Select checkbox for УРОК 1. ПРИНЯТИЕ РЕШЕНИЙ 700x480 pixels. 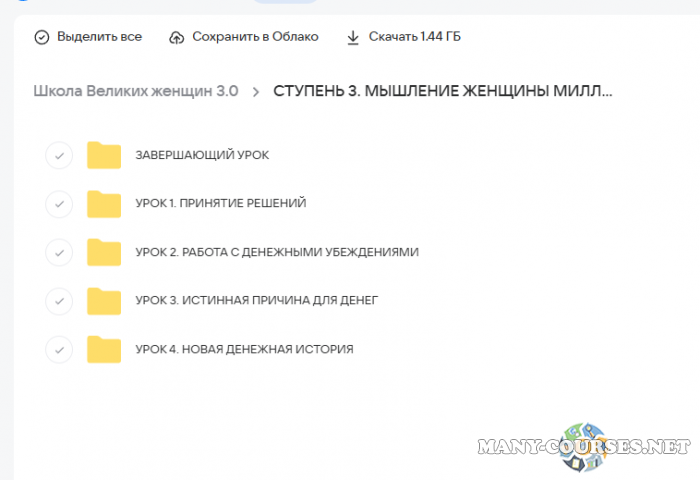coord(59,203)
